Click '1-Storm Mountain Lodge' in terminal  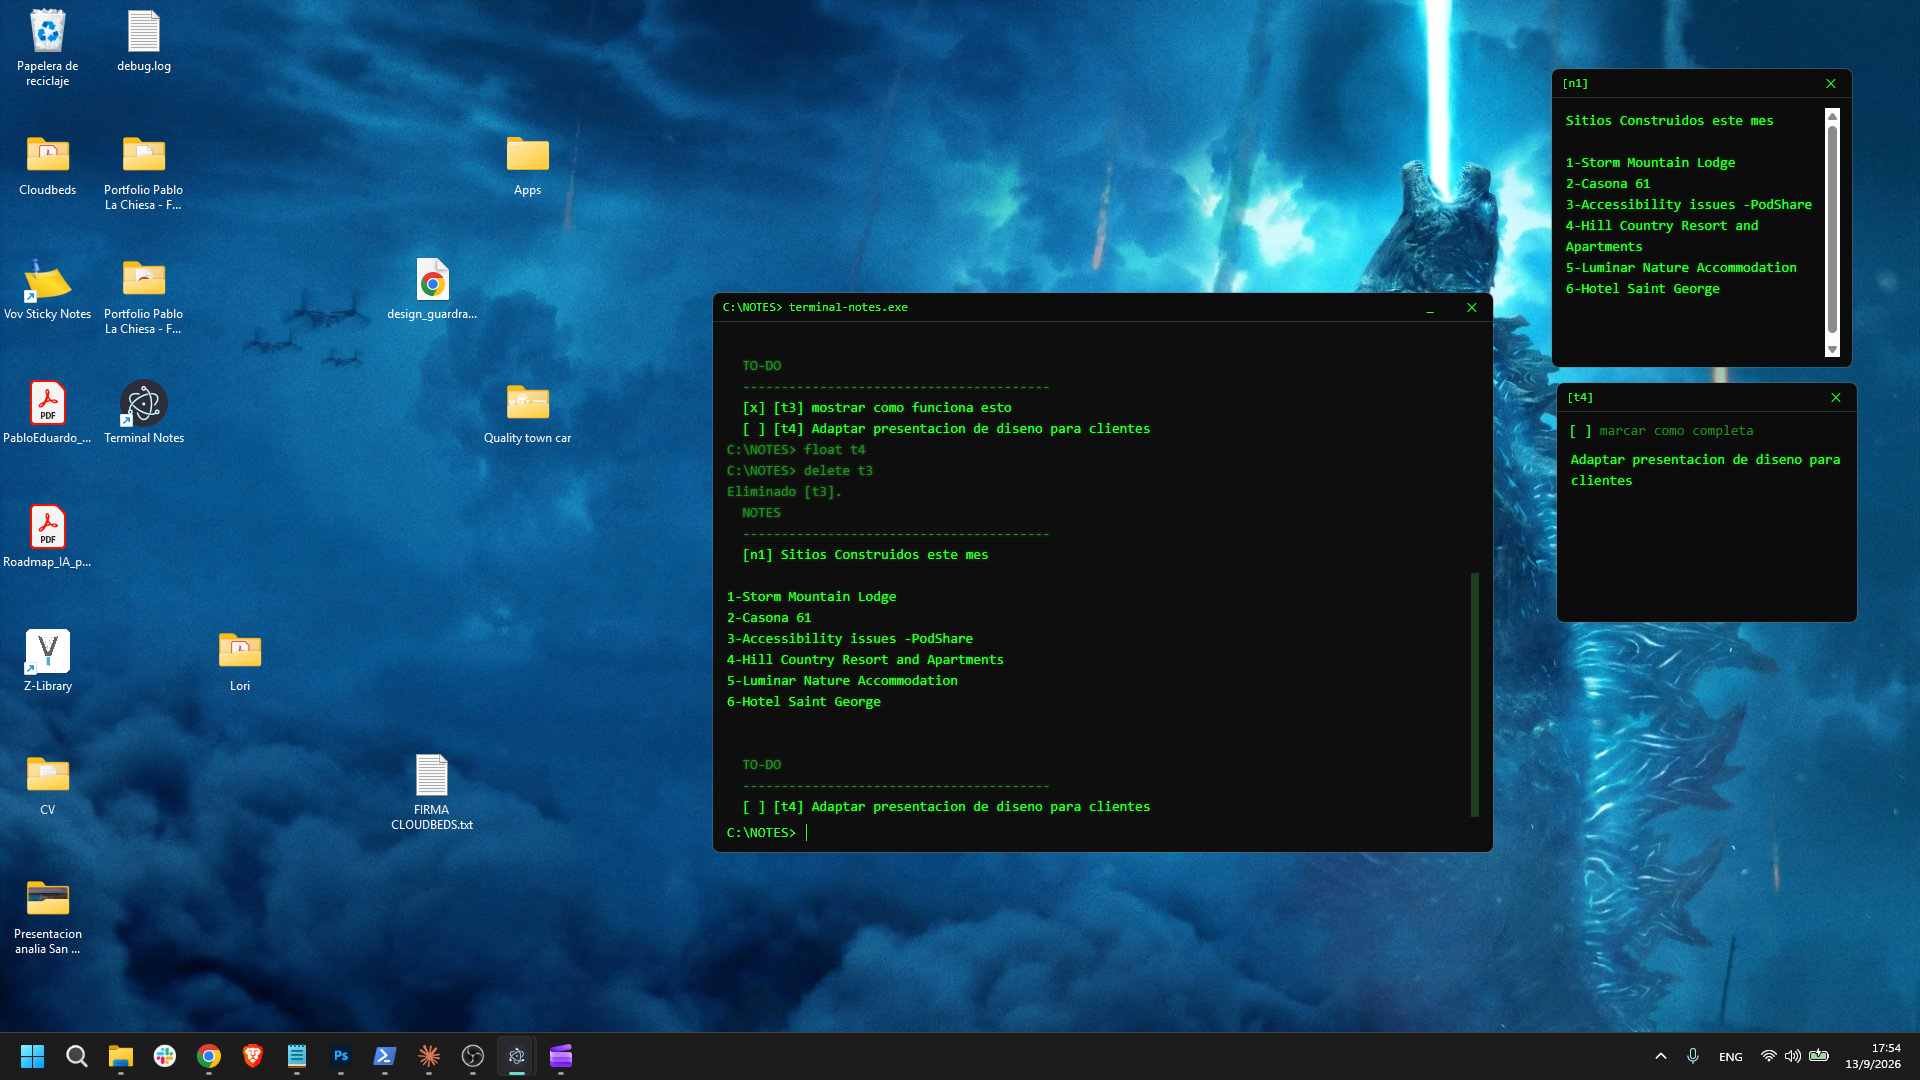(x=811, y=597)
